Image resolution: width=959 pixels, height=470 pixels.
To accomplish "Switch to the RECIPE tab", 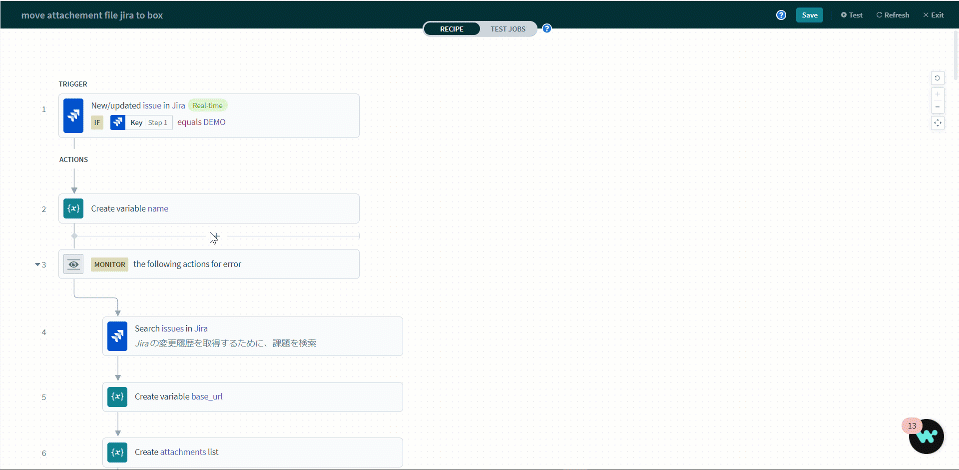I will pos(452,29).
